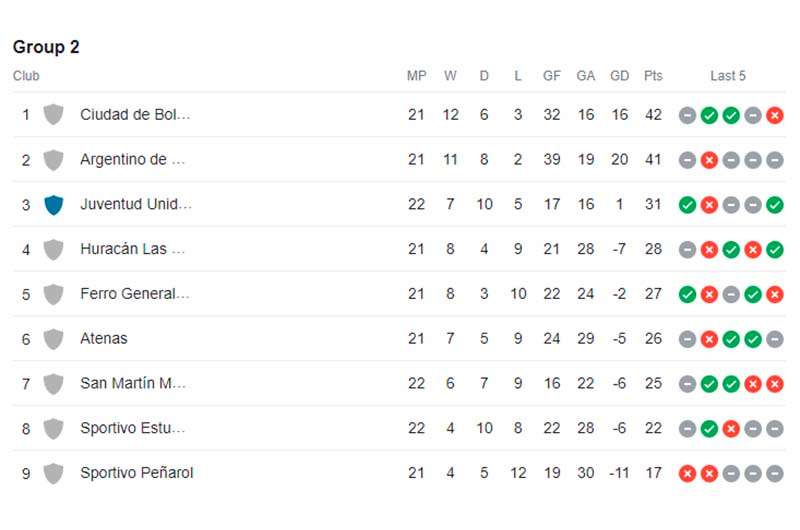Click Juventud Unid...'s latest green win icon

[774, 205]
